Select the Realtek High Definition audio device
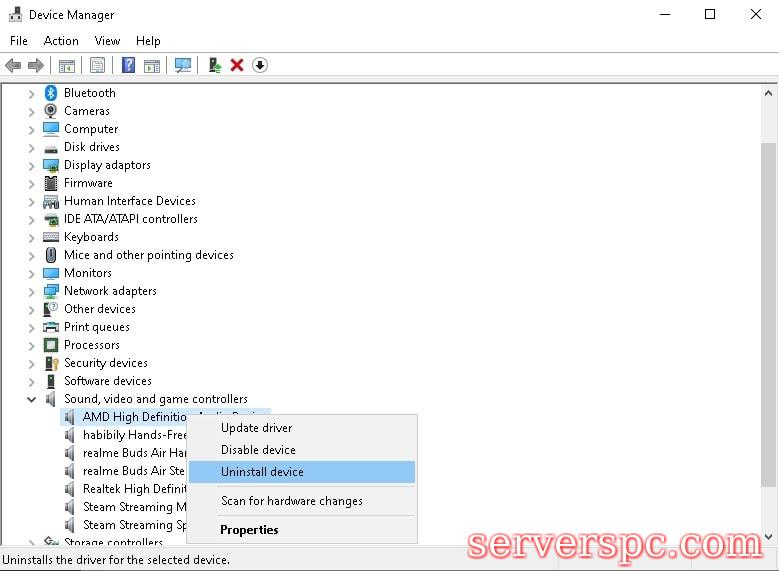 coord(134,489)
